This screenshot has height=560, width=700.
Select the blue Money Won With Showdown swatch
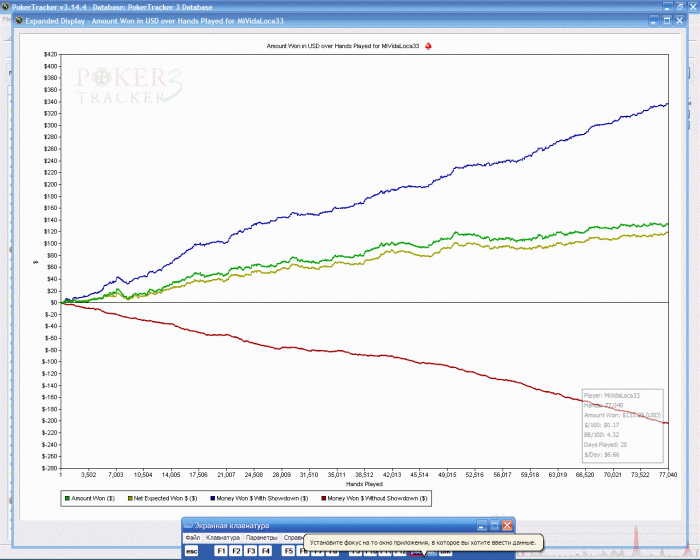tap(212, 498)
